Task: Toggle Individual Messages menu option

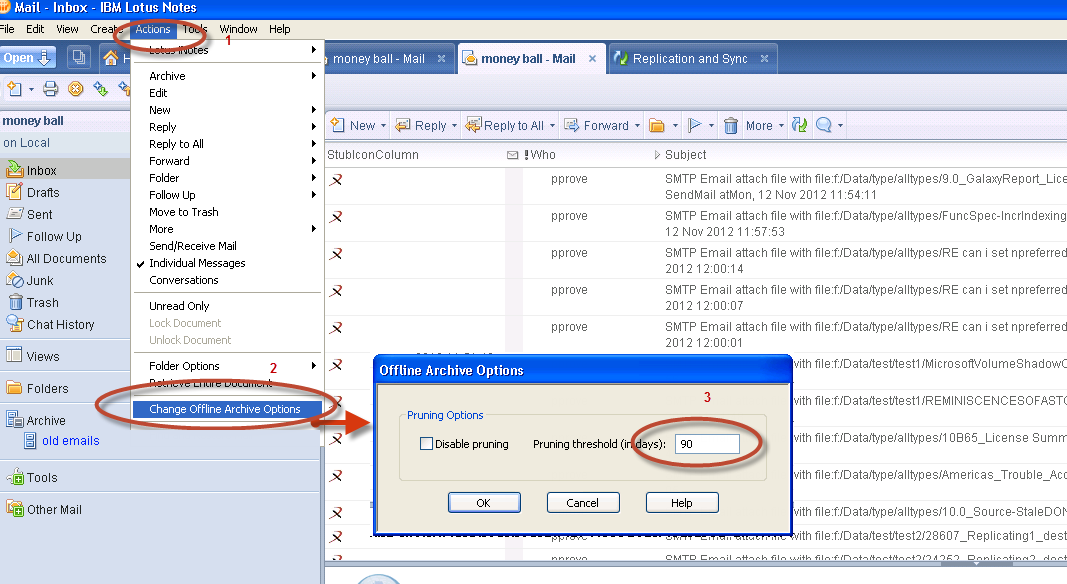Action: [x=227, y=263]
